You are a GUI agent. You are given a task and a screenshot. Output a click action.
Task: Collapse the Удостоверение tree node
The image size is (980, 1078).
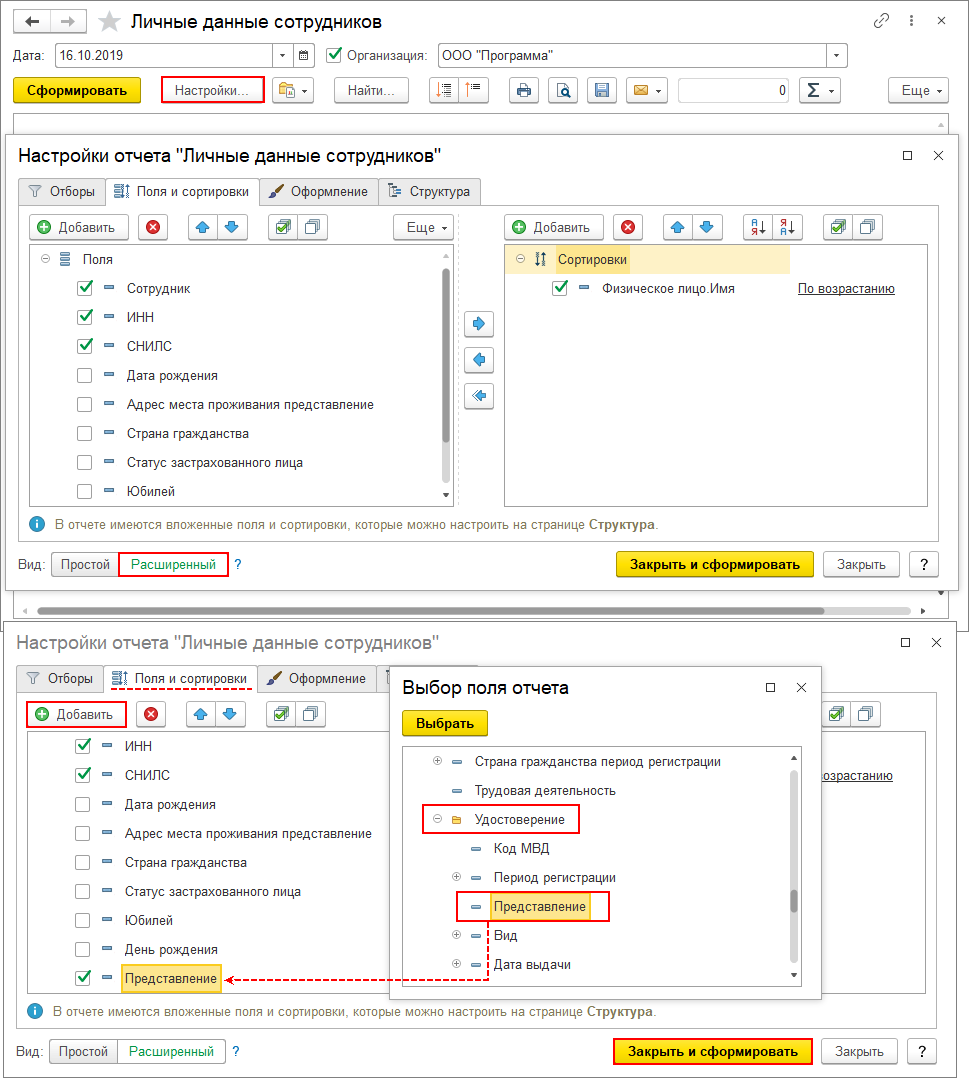click(x=437, y=820)
